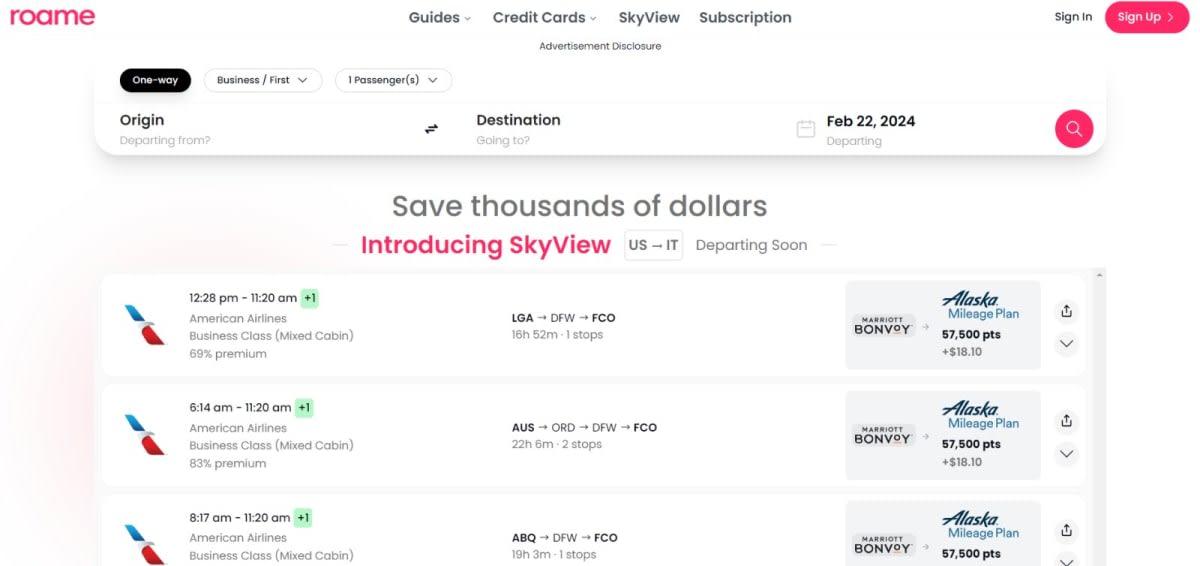Open the 1 Passenger(s) dropdown
This screenshot has height=566, width=1200.
point(392,80)
